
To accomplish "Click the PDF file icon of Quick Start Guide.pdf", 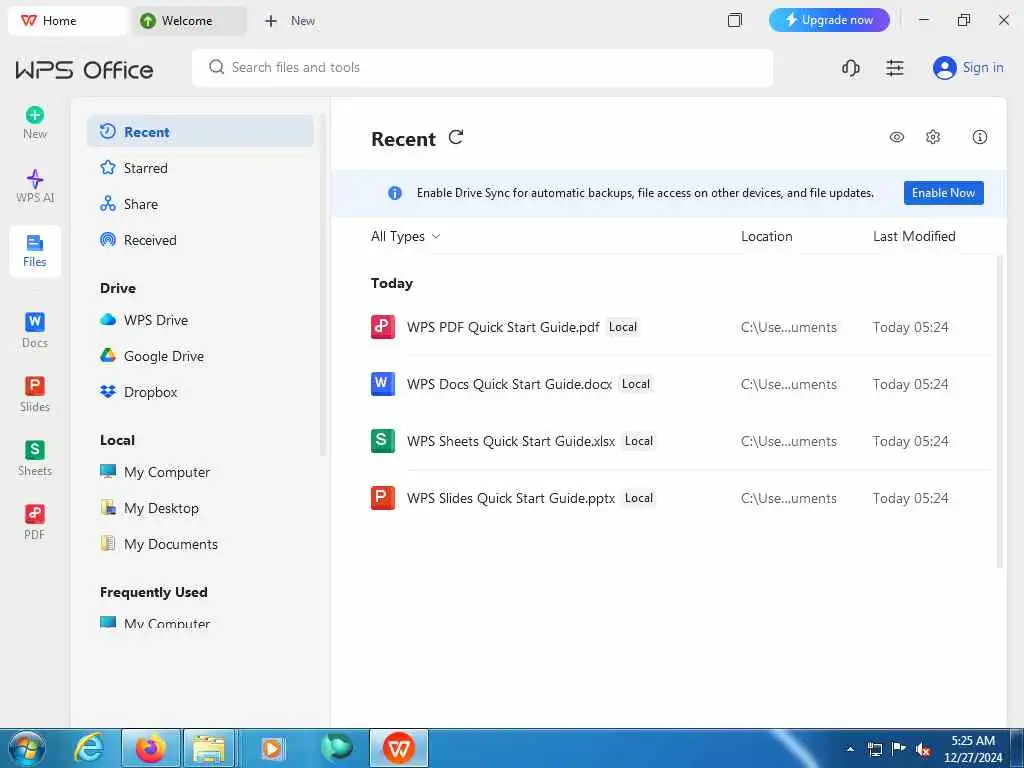I will tap(383, 327).
